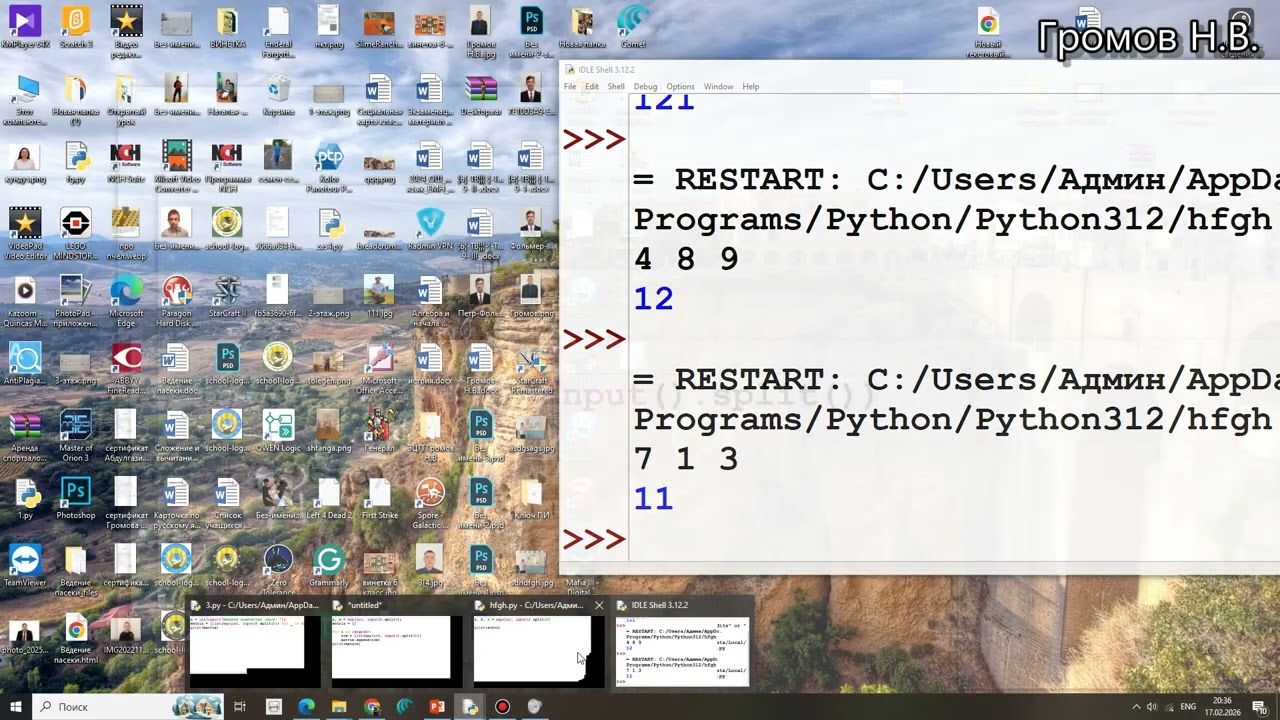Image resolution: width=1280 pixels, height=720 pixels.
Task: Open the File menu in IDLE Shell
Action: point(570,87)
